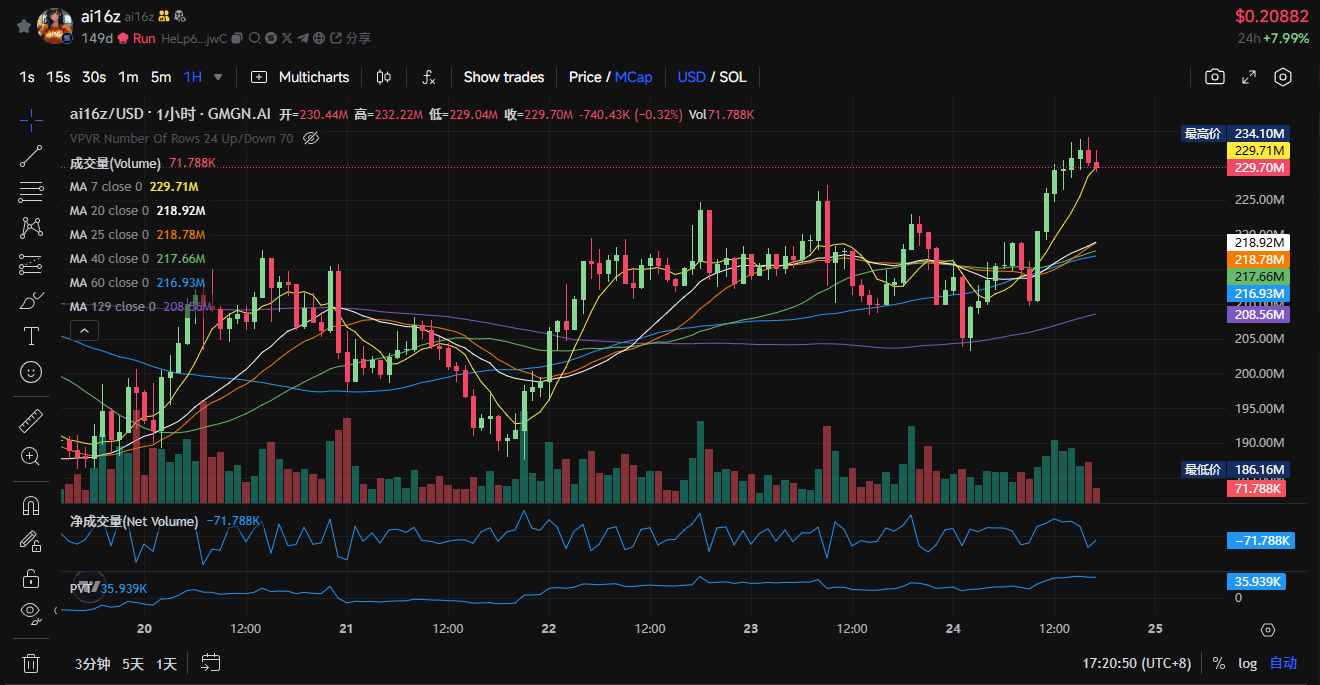Toggle log scale on price axis
Viewport: 1320px width, 685px height.
point(1247,663)
